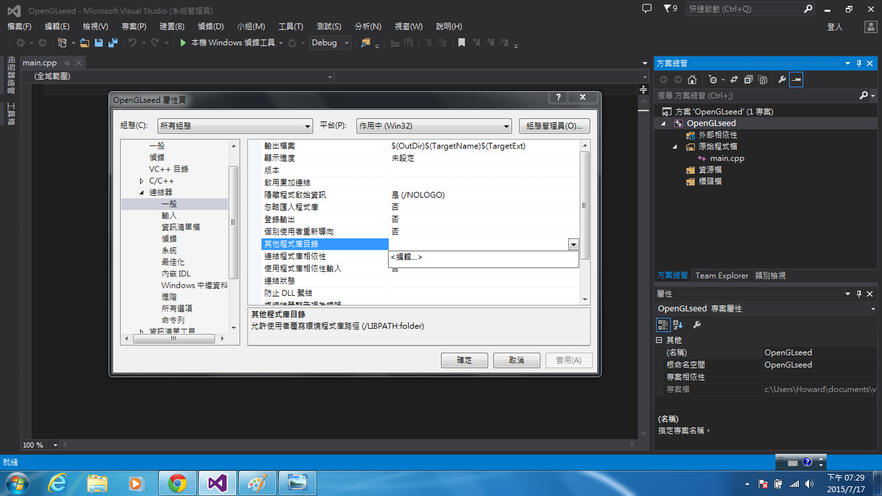882x496 pixels.
Task: Select main.cpp in Solution Explorer
Action: 727,159
